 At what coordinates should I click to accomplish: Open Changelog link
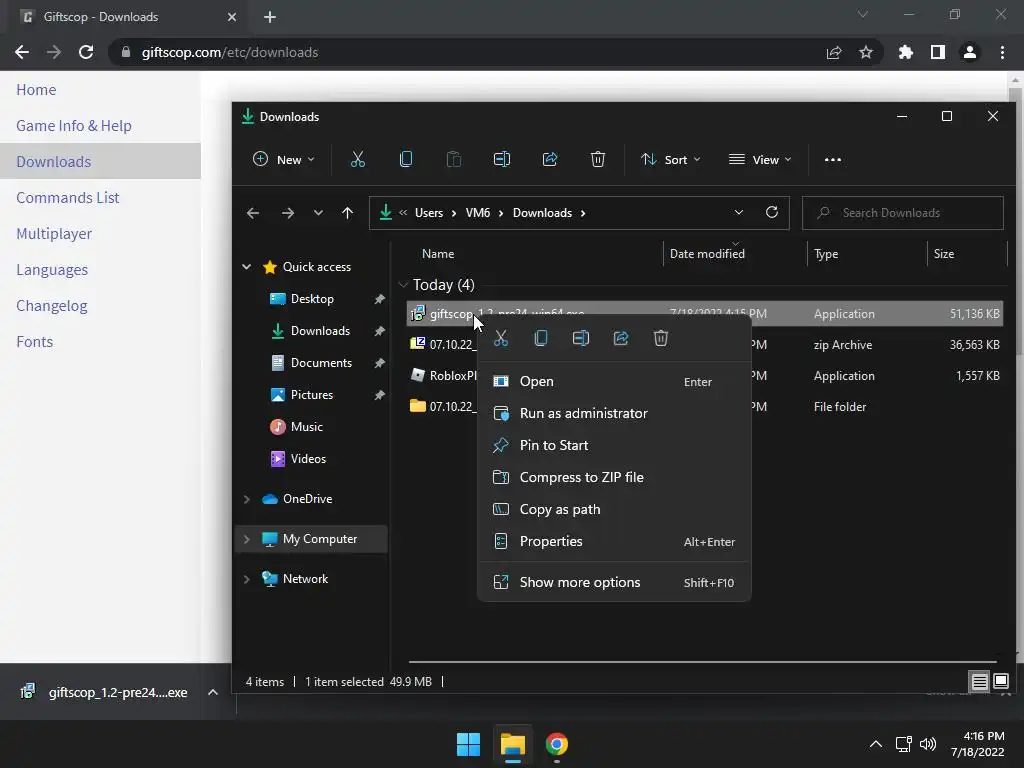tap(52, 306)
